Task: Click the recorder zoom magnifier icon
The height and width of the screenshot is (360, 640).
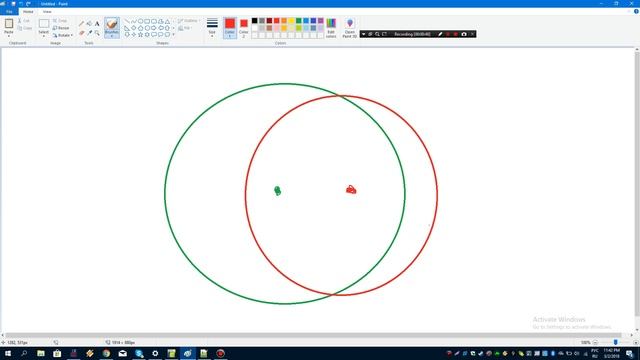Action: tap(377, 34)
